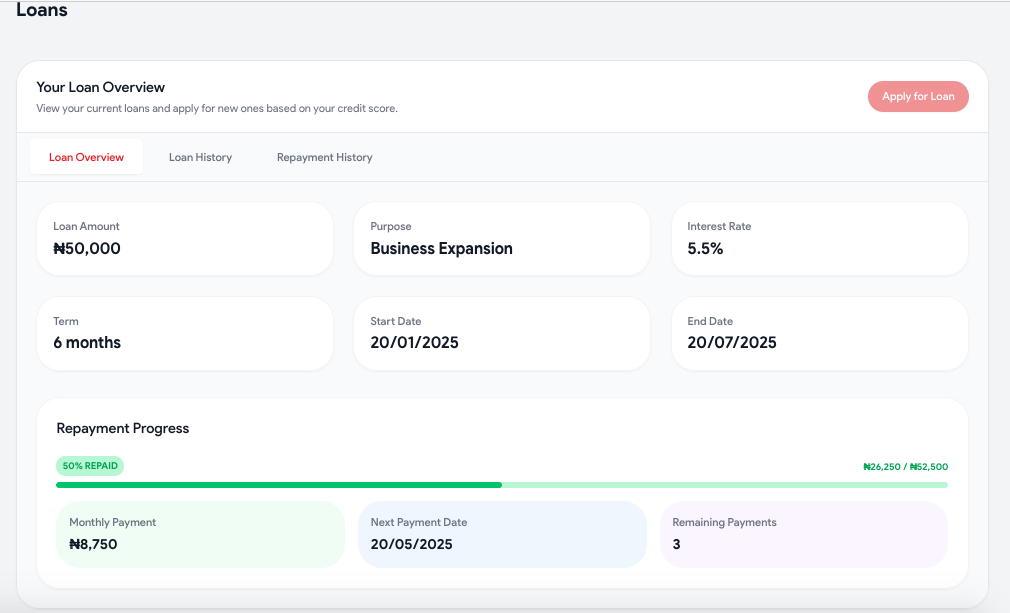Click the End Date 20/07/2025 card
1010x613 pixels.
tap(819, 334)
